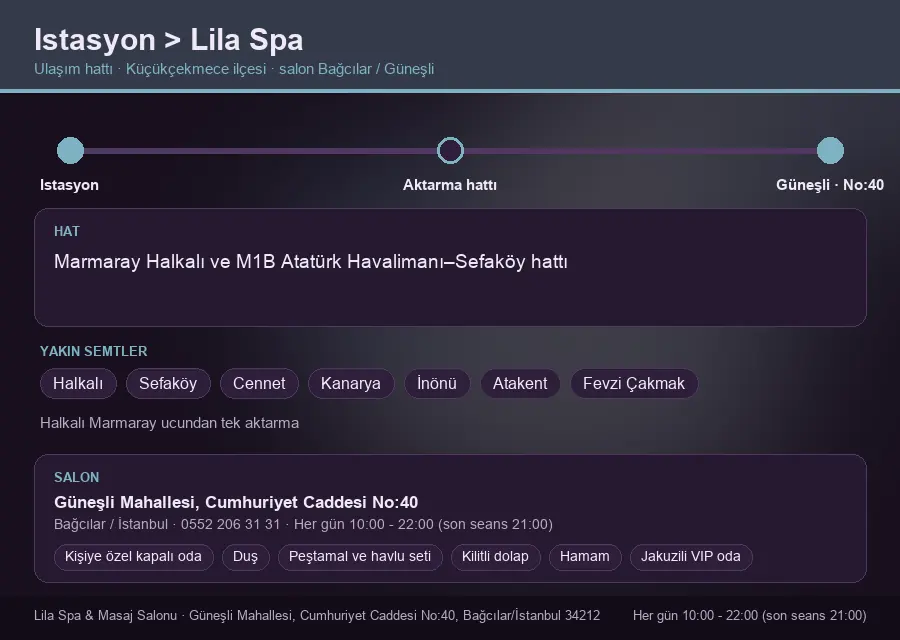Click the Duş amenity tag
900x640 pixels.
click(245, 557)
